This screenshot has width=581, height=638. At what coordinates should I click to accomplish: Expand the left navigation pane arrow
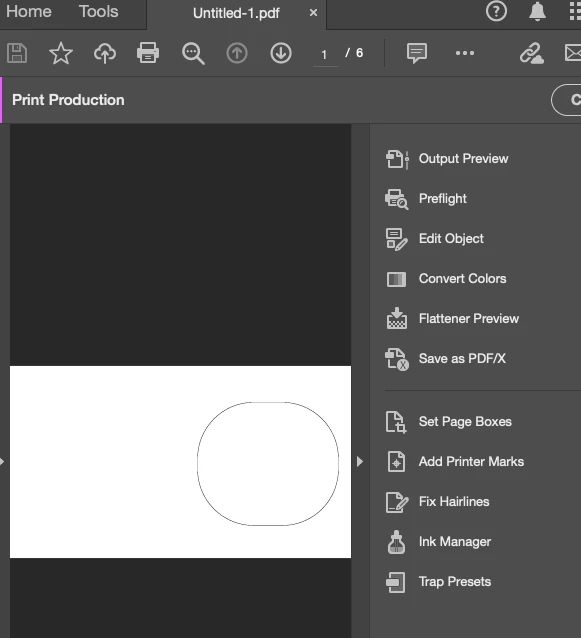click(x=2, y=461)
